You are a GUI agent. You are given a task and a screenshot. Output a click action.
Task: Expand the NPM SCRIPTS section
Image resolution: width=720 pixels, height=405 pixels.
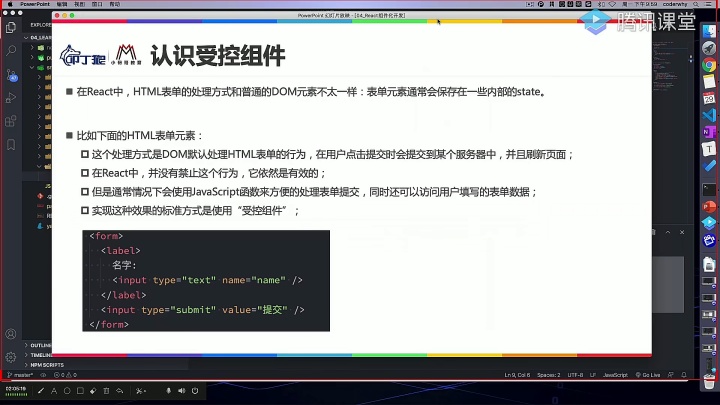coord(44,365)
